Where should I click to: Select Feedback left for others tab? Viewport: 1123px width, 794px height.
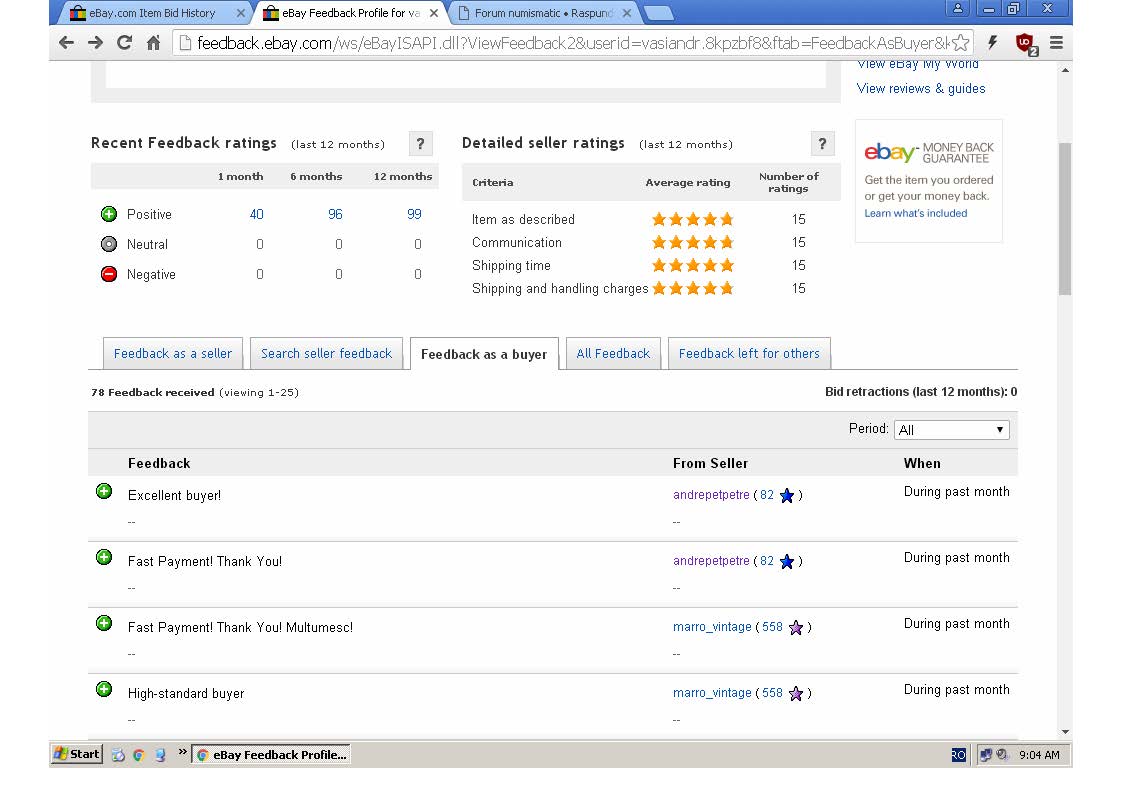[x=749, y=354]
